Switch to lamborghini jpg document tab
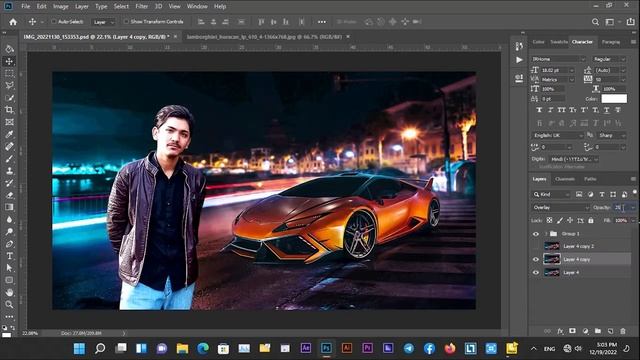The height and width of the screenshot is (360, 640). coord(264,37)
